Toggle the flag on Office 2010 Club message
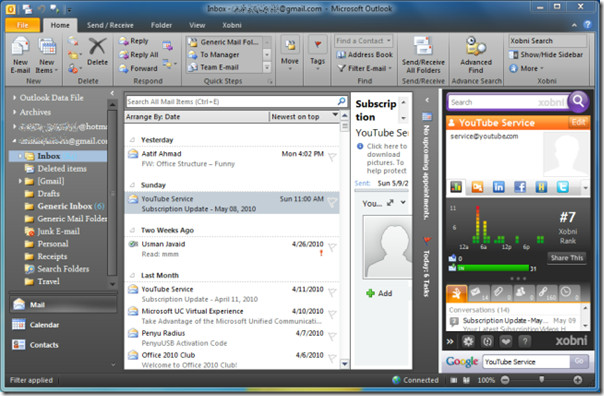604x396 pixels. 332,358
